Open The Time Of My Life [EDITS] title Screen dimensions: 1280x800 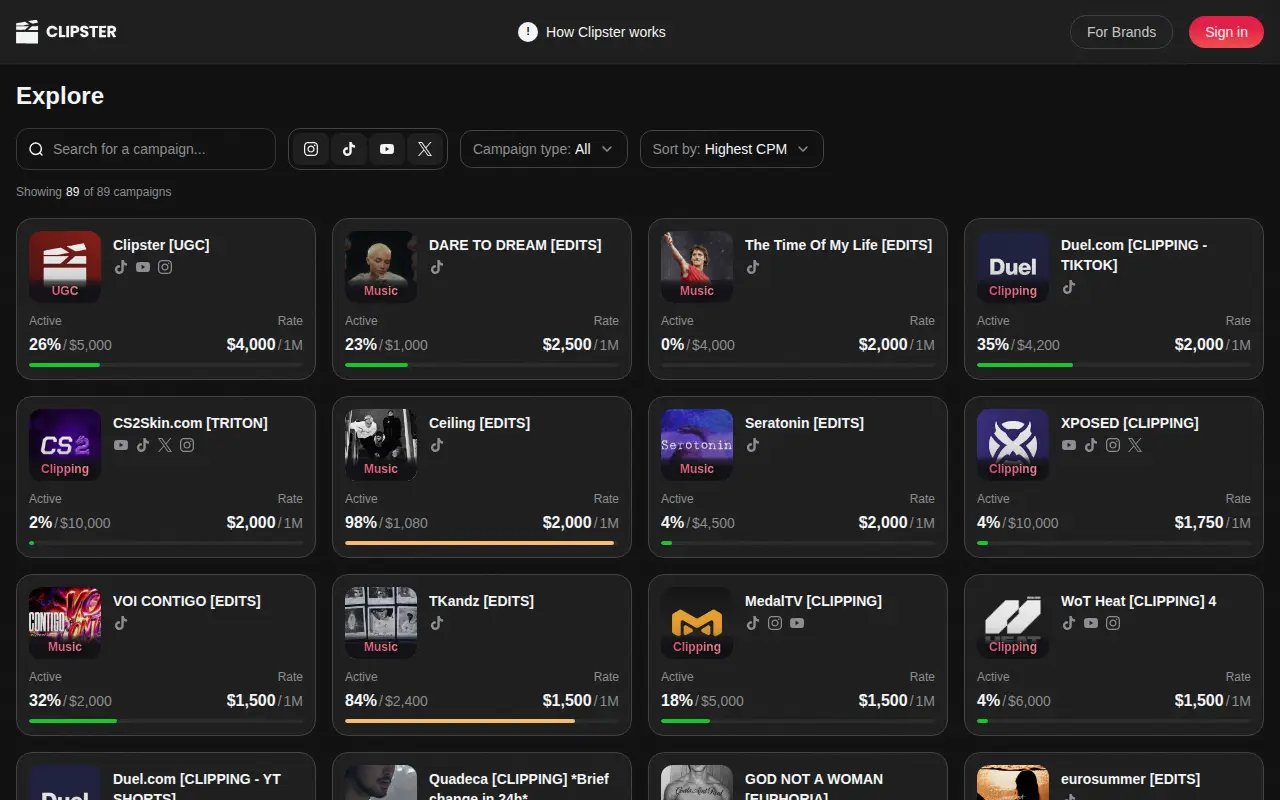[838, 245]
